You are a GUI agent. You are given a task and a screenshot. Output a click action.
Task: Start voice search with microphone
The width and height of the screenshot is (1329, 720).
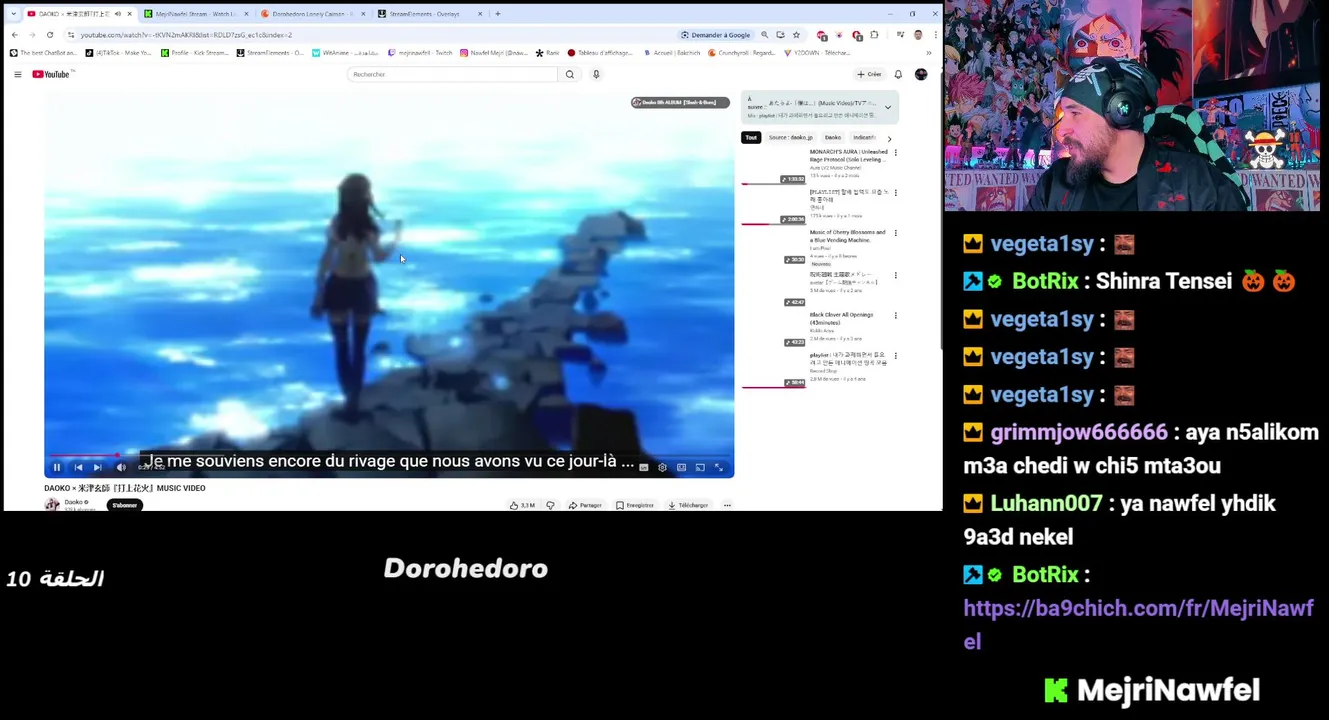596,74
